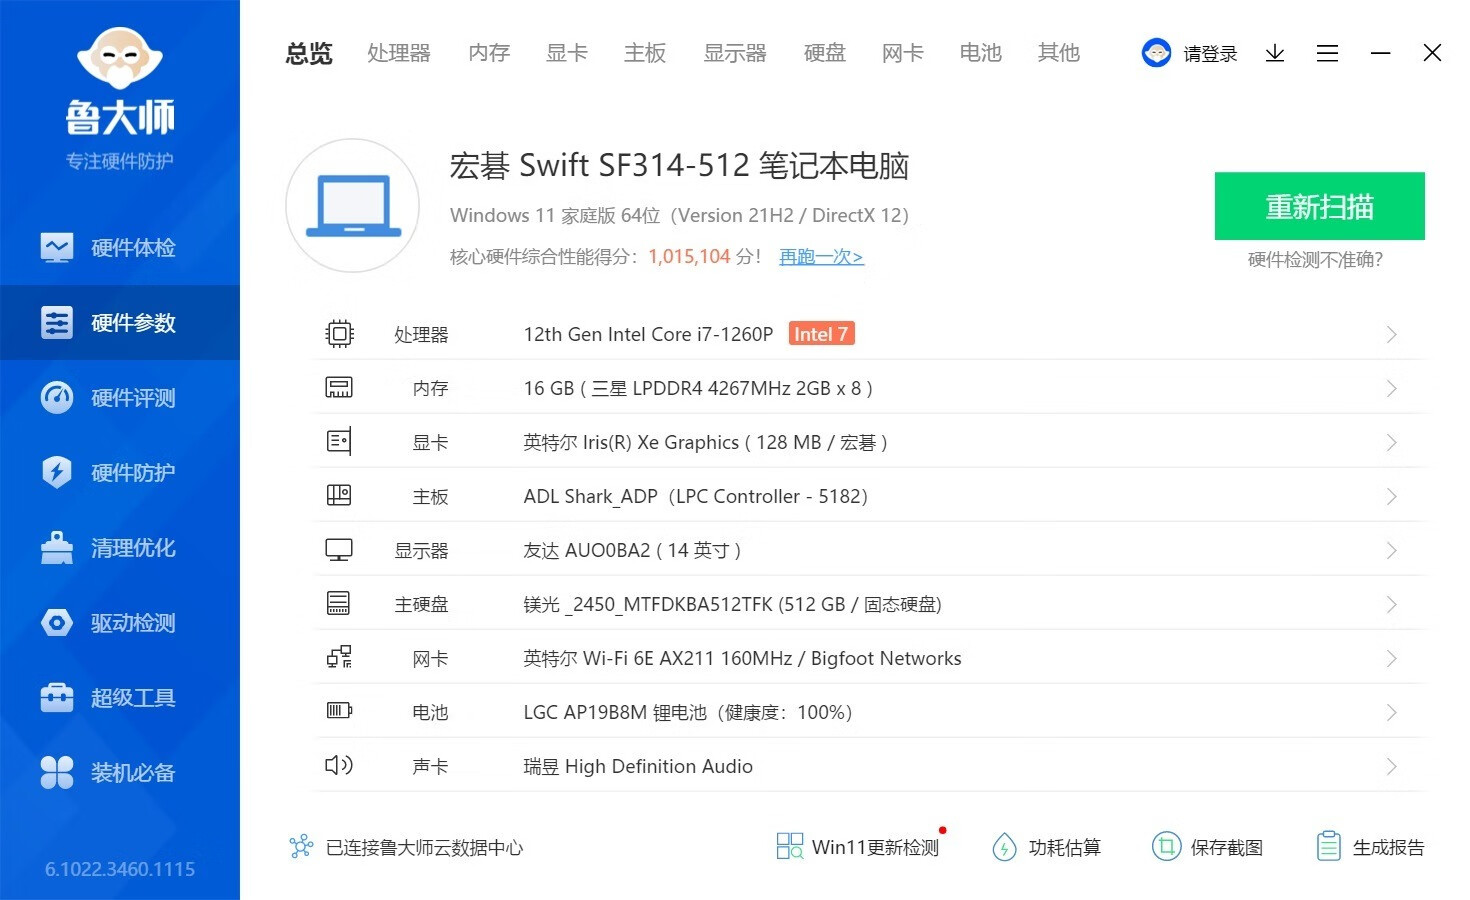
Task: Generate a report via 生成报告
Action: 1370,847
